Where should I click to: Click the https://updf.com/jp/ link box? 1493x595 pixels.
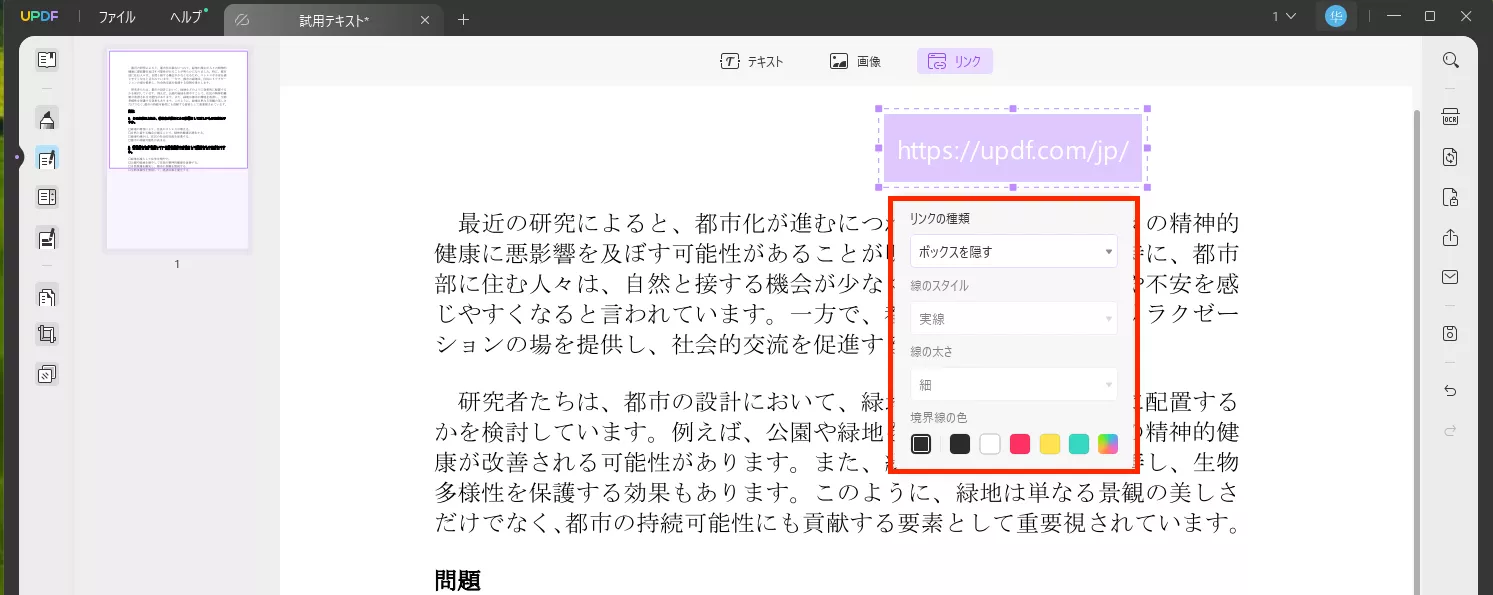1013,149
